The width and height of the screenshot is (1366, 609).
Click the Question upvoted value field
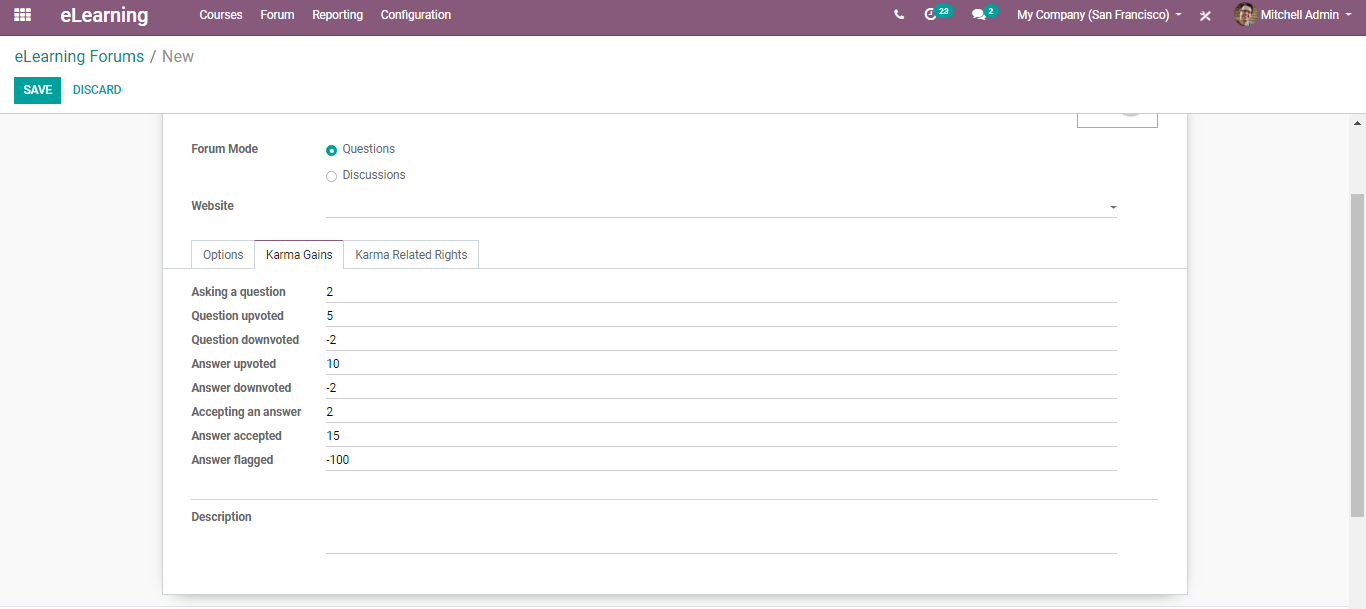[x=721, y=316]
